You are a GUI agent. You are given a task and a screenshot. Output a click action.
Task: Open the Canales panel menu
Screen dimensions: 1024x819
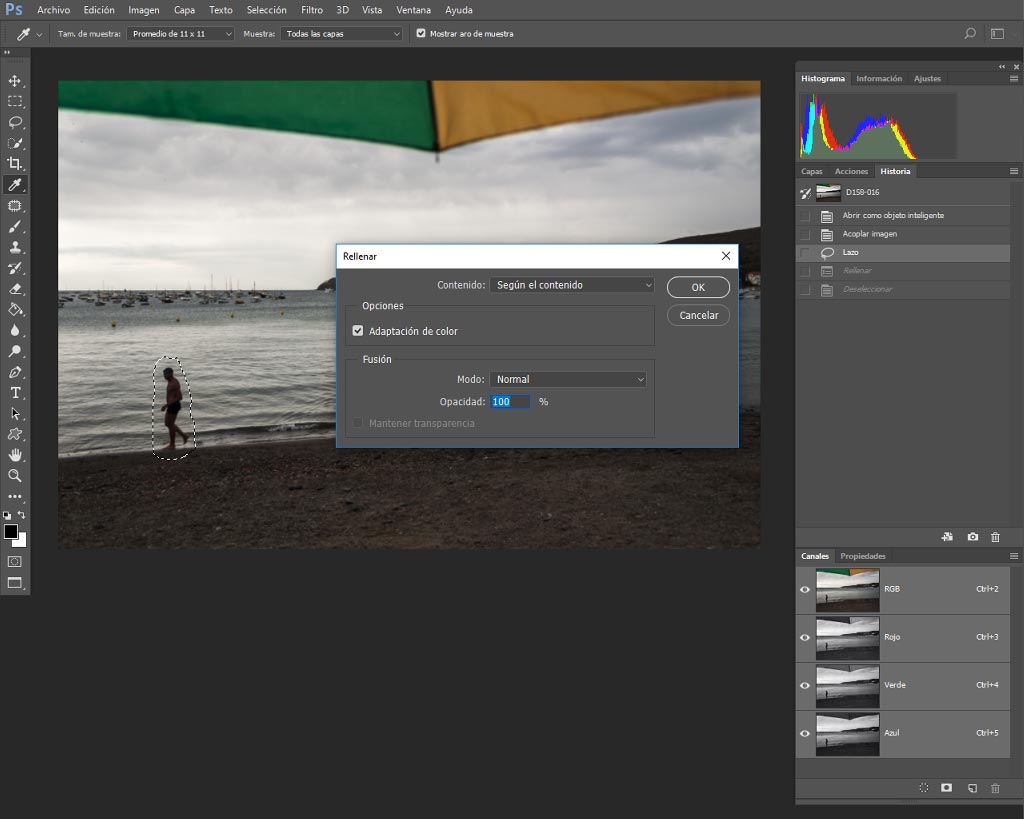(1014, 556)
